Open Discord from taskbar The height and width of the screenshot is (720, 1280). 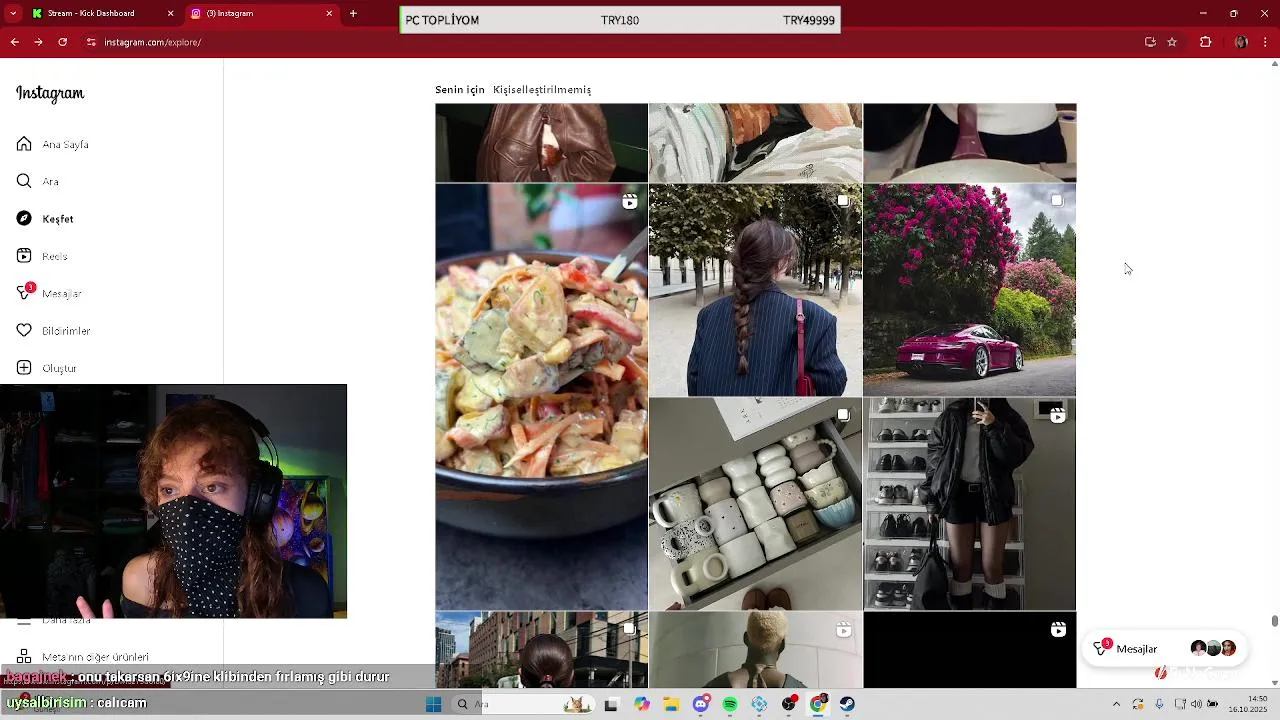[701, 704]
